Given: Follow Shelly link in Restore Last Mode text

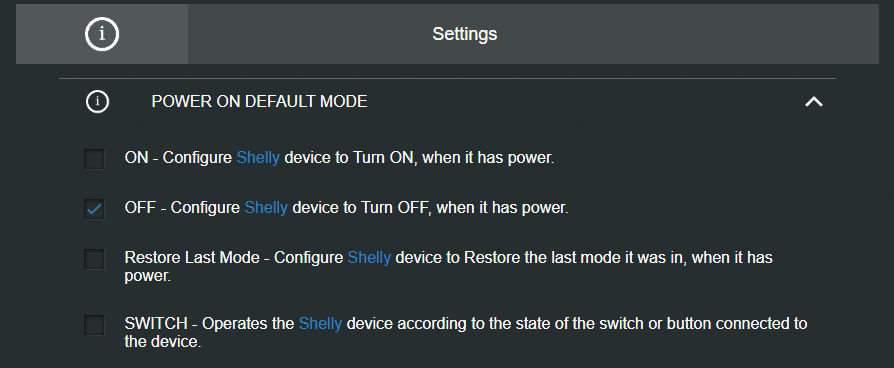Looking at the screenshot, I should coord(369,258).
